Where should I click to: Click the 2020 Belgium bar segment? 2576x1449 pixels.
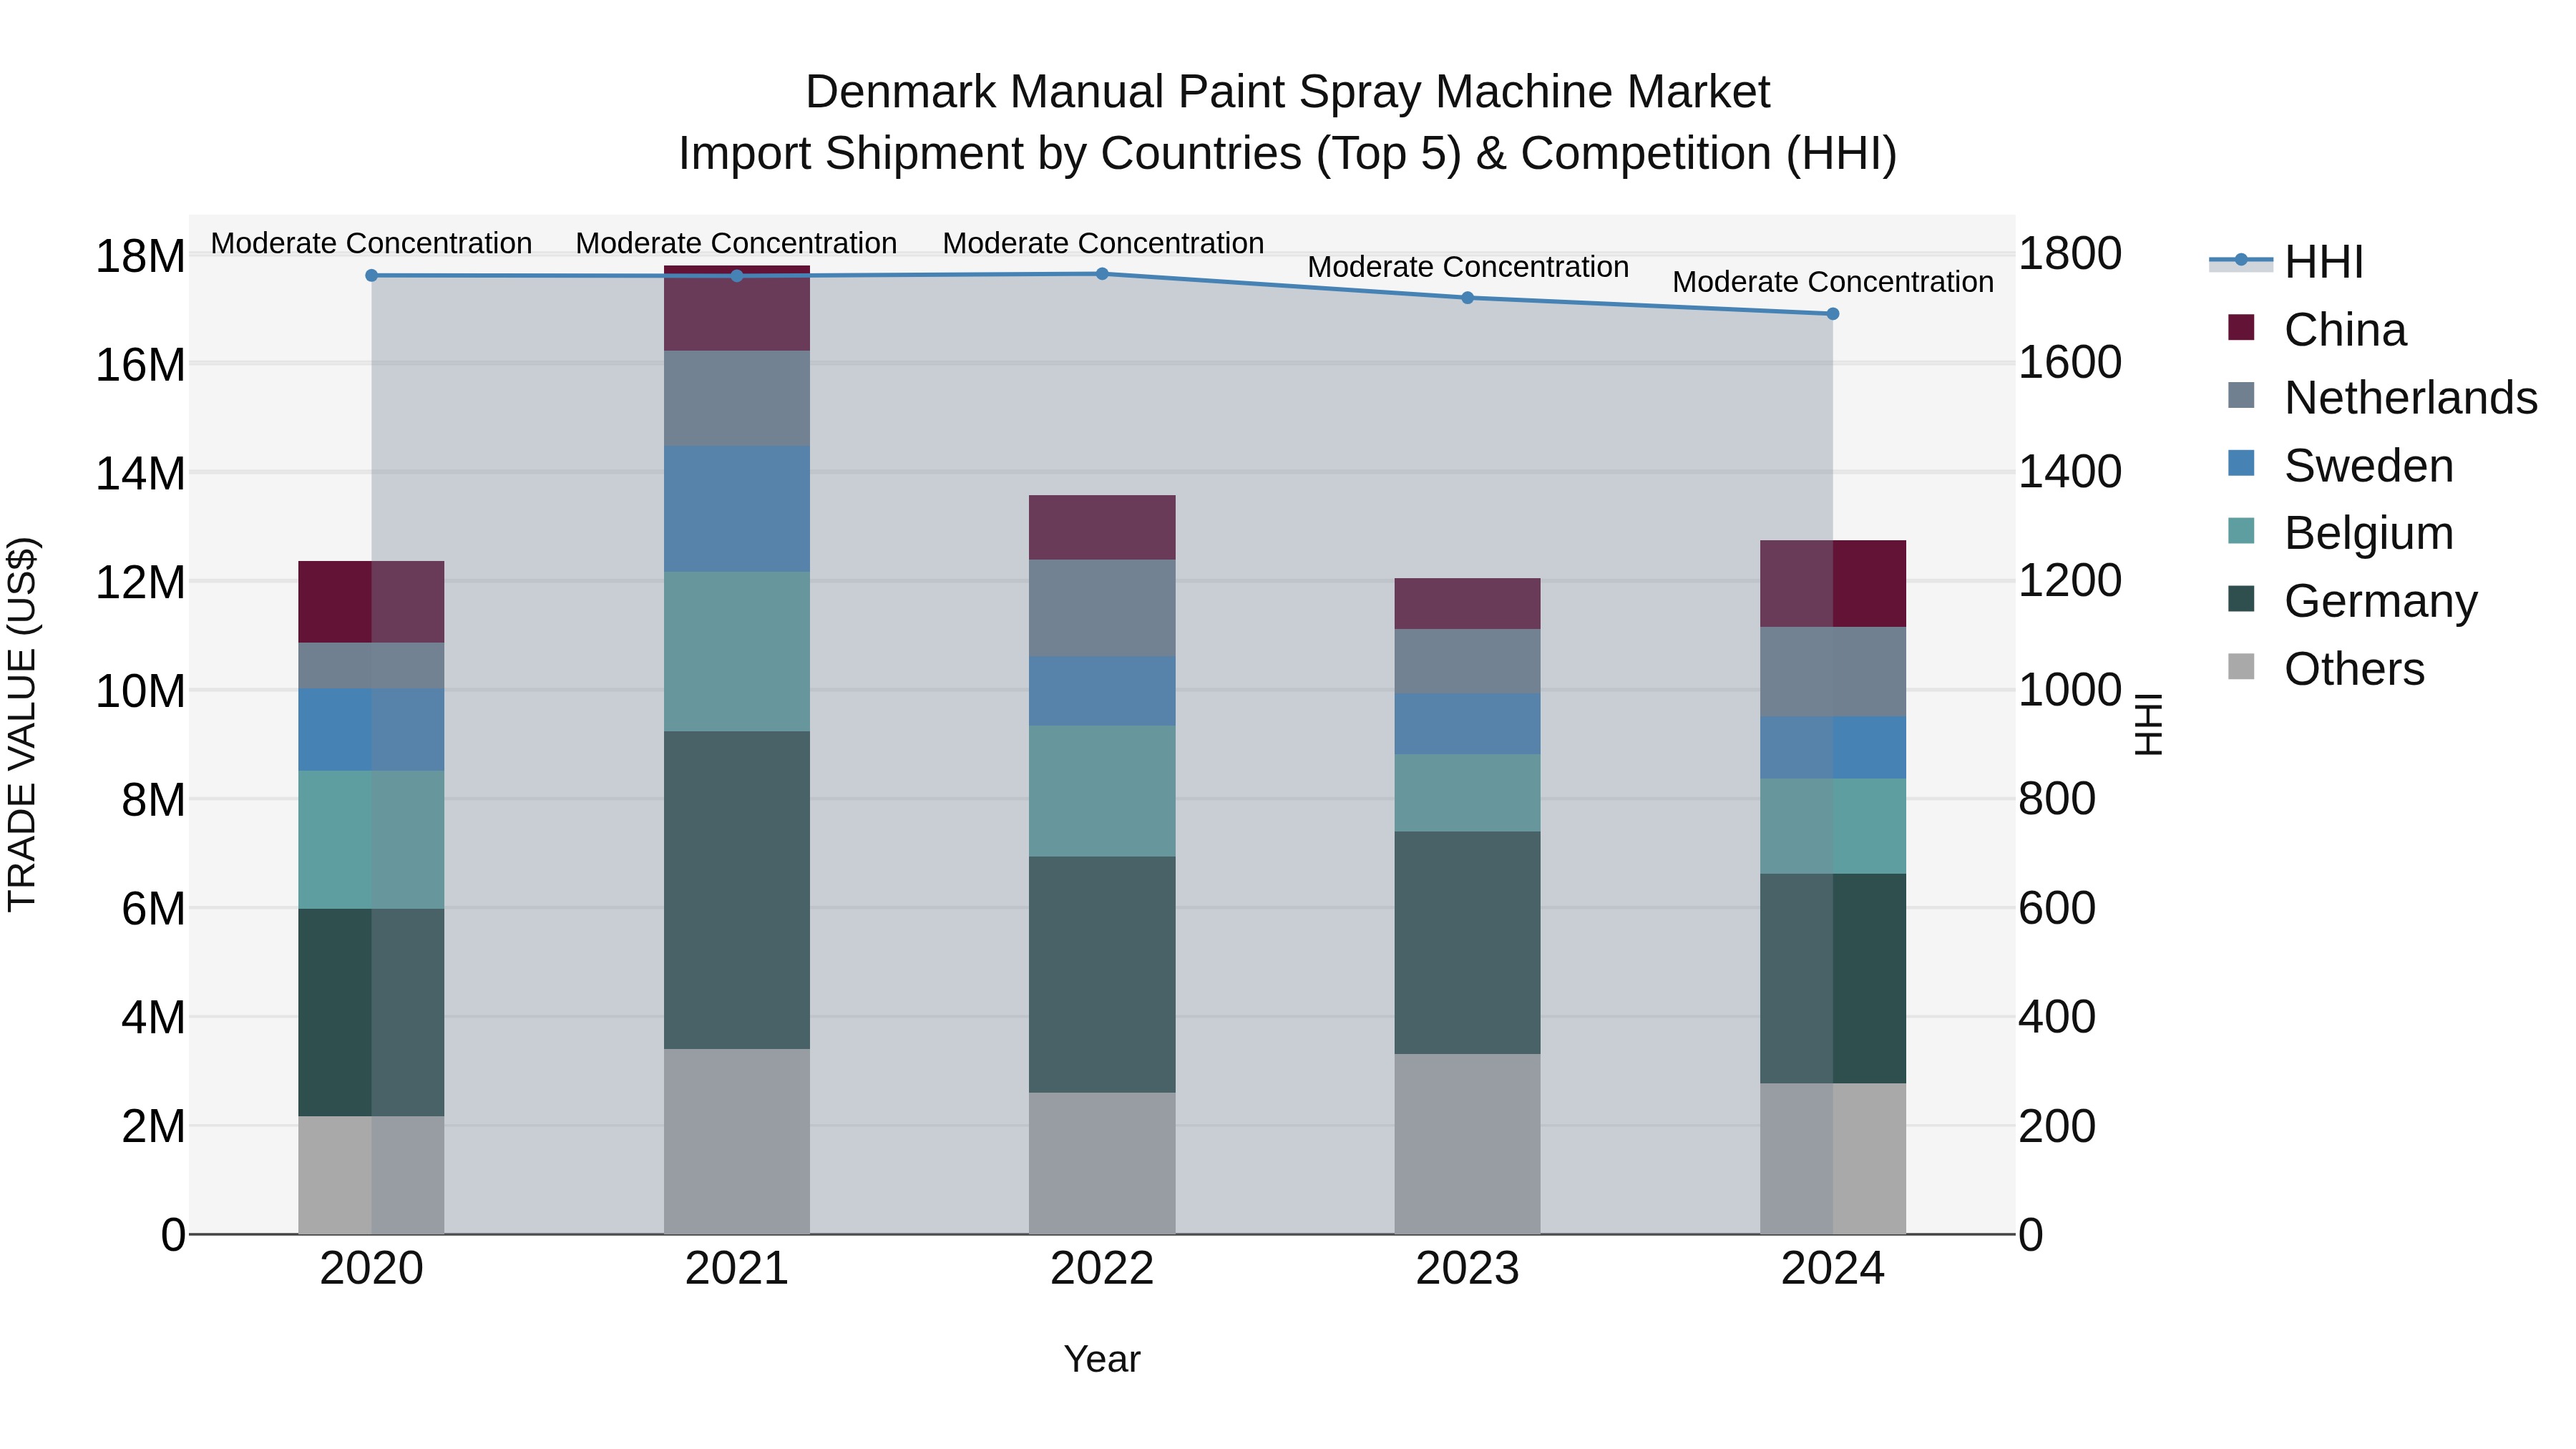pyautogui.click(x=372, y=840)
